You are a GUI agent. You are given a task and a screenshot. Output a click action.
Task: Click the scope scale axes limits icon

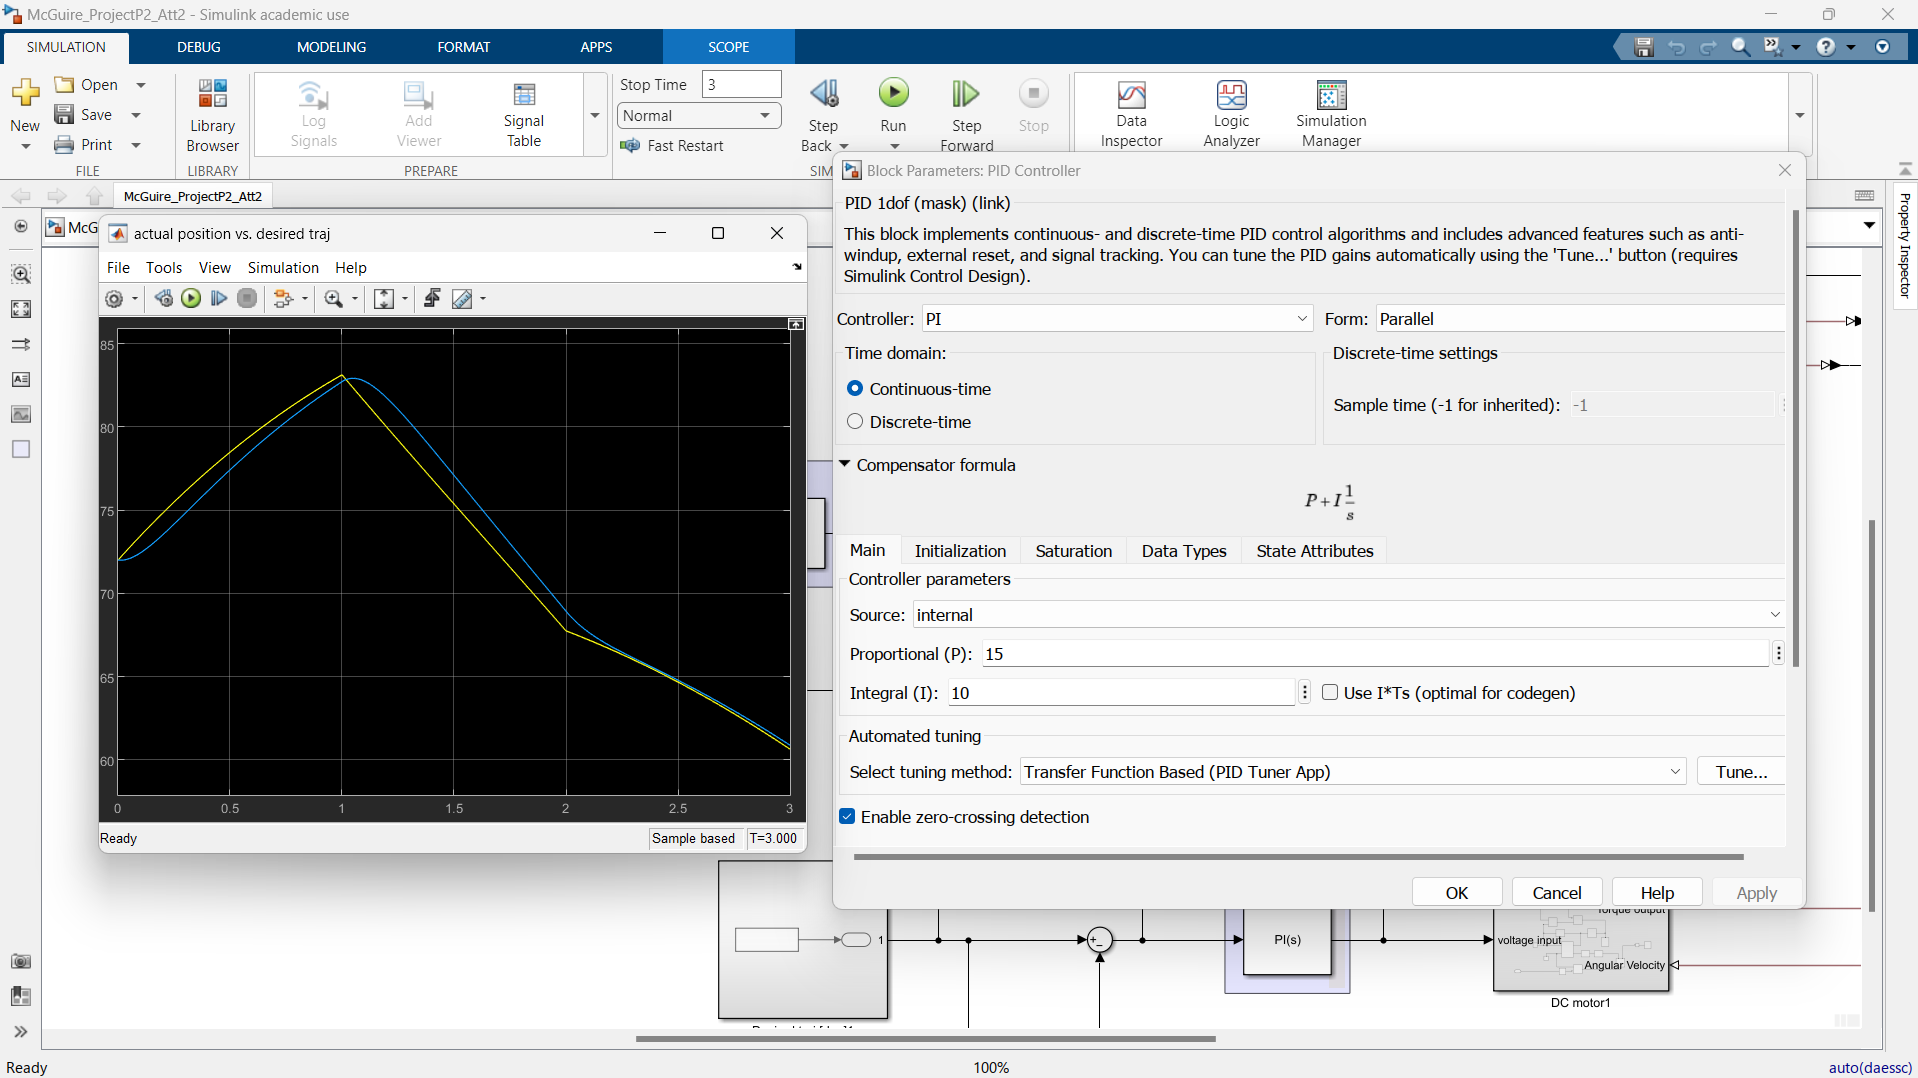tap(384, 298)
